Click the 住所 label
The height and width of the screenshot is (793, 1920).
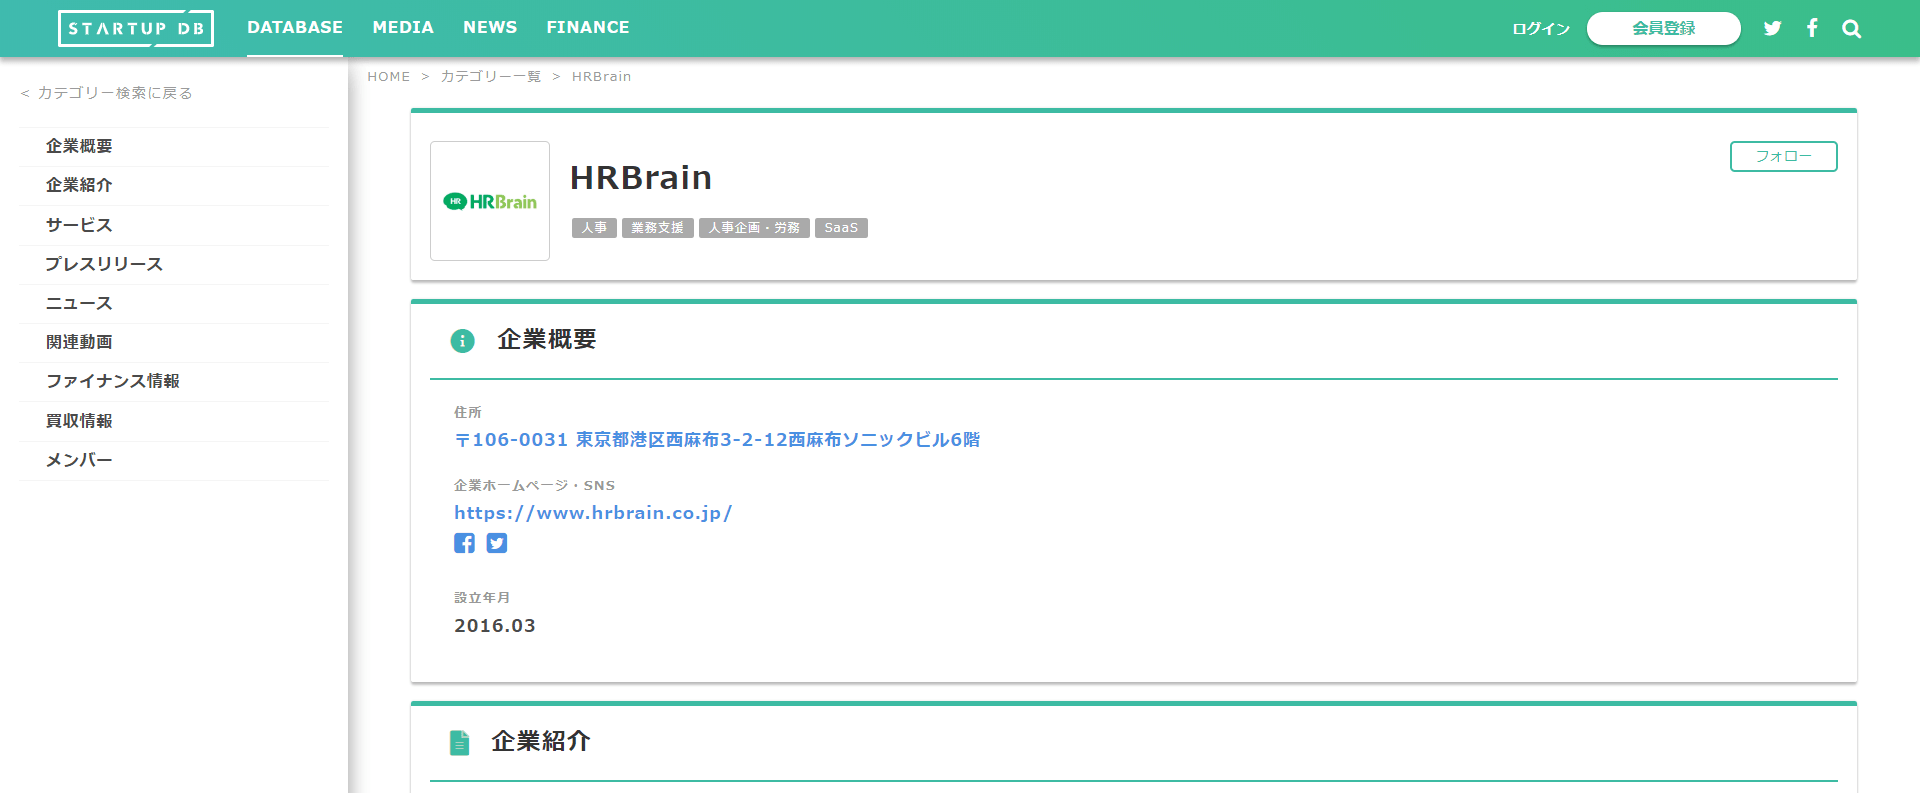pyautogui.click(x=468, y=412)
